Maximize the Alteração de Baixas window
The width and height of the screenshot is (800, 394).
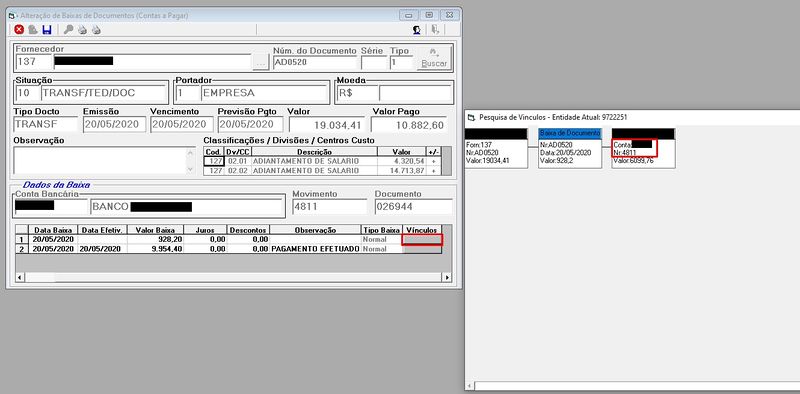429,15
